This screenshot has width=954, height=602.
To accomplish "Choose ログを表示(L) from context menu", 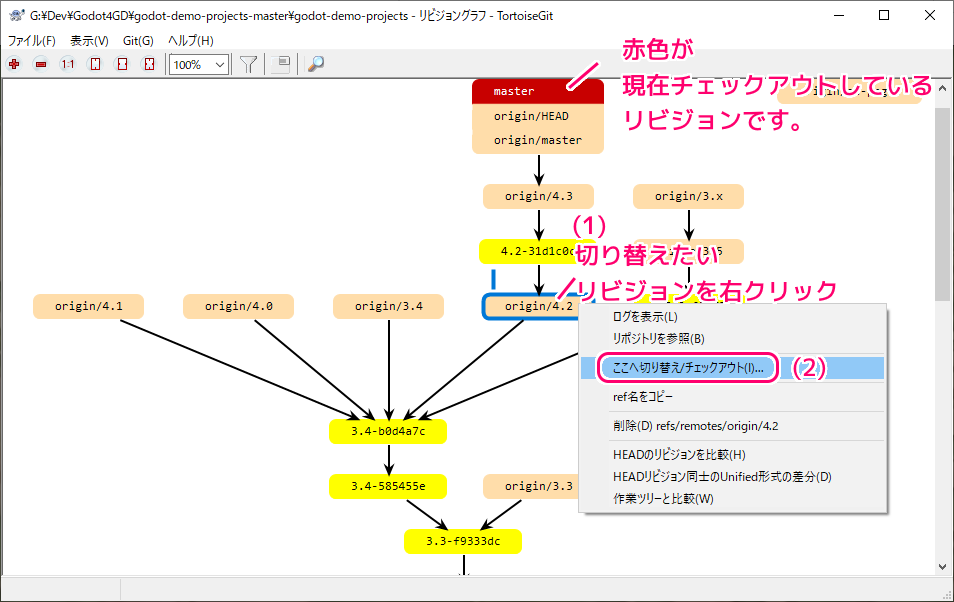I will pos(733,317).
